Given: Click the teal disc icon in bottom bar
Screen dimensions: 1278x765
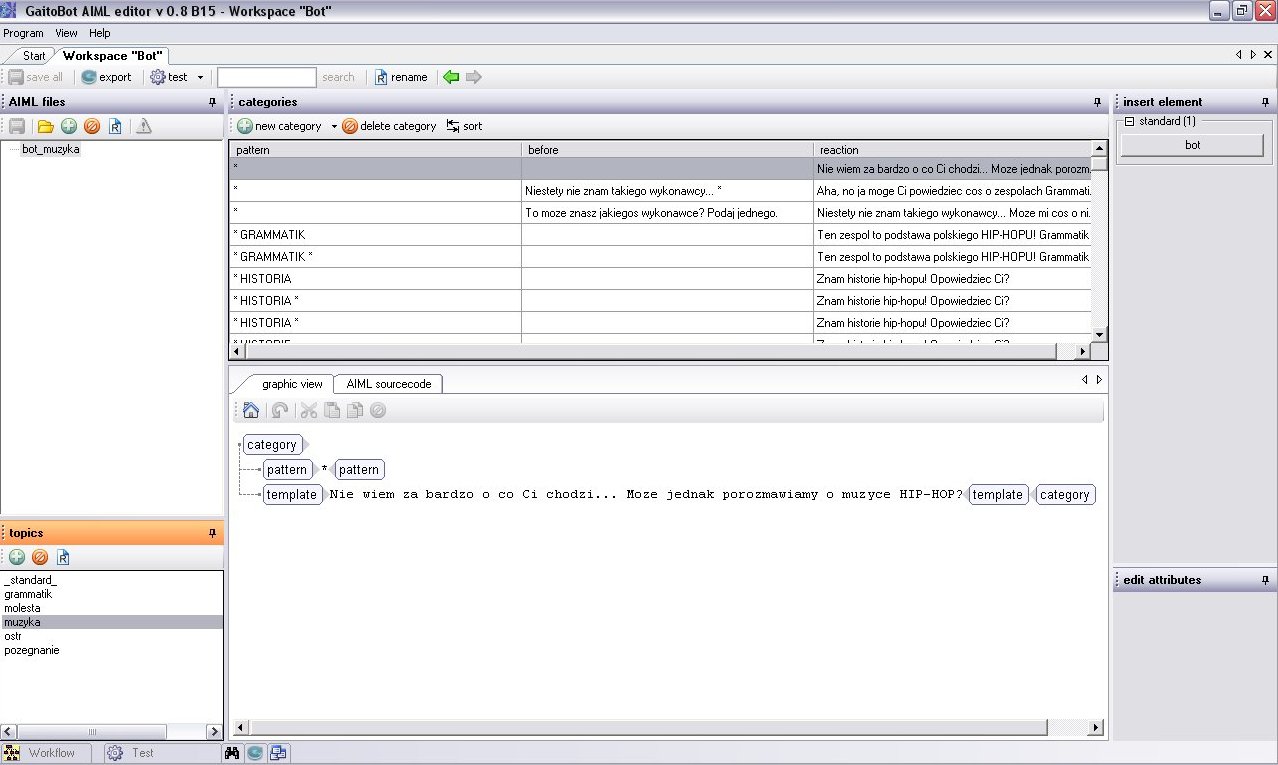Looking at the screenshot, I should click(x=255, y=753).
